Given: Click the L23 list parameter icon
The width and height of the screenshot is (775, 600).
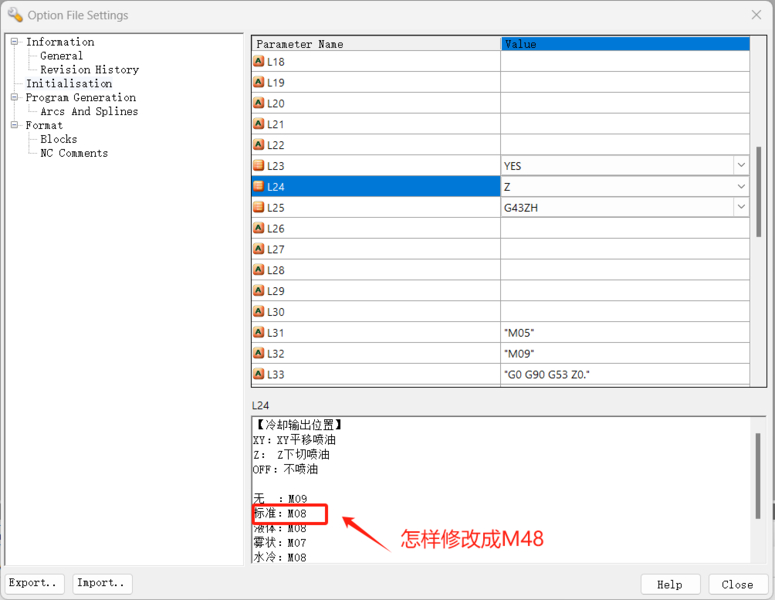Looking at the screenshot, I should [x=259, y=166].
